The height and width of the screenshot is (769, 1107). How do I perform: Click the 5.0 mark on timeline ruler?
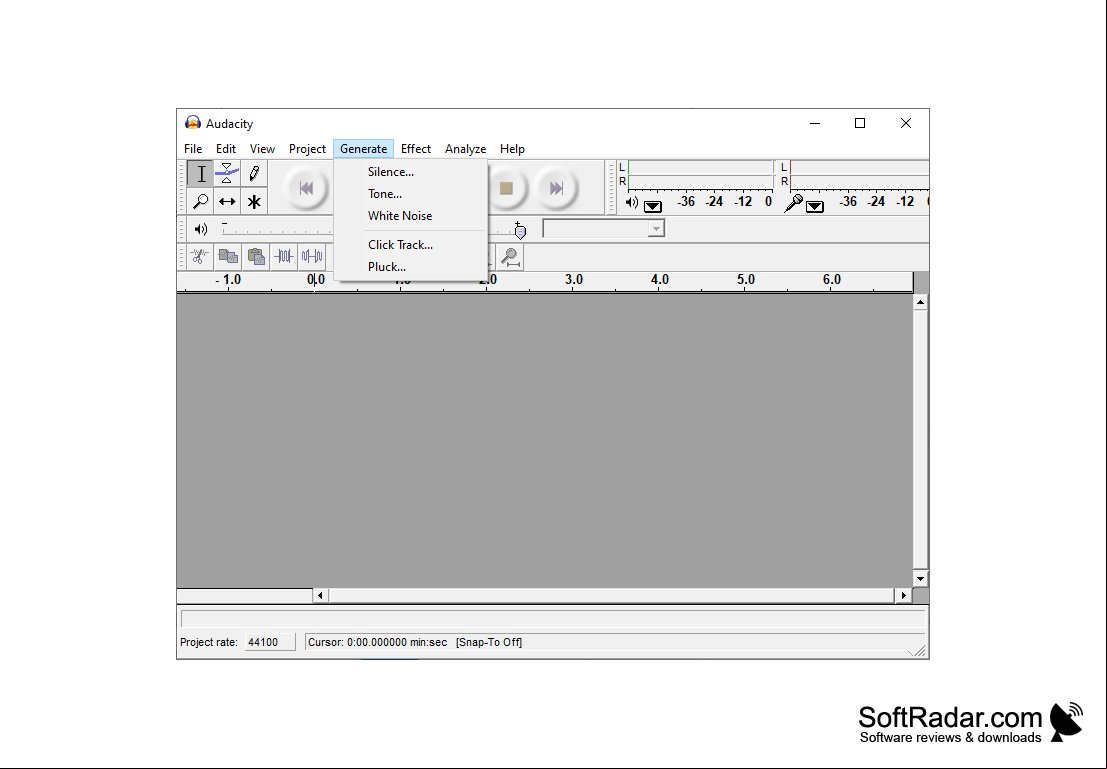pyautogui.click(x=746, y=280)
